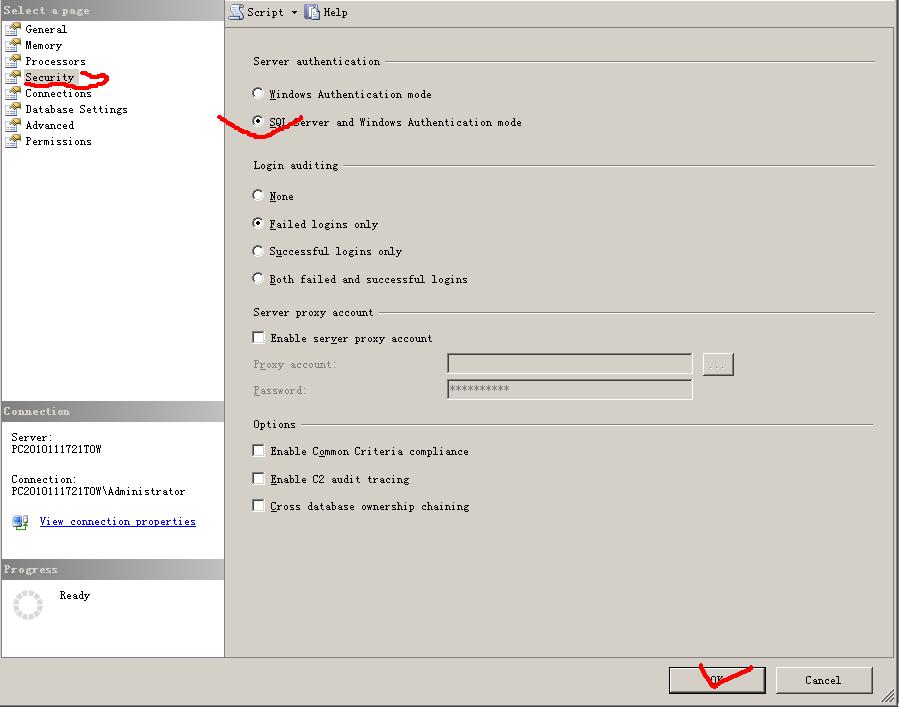Click the General page icon

(x=13, y=29)
